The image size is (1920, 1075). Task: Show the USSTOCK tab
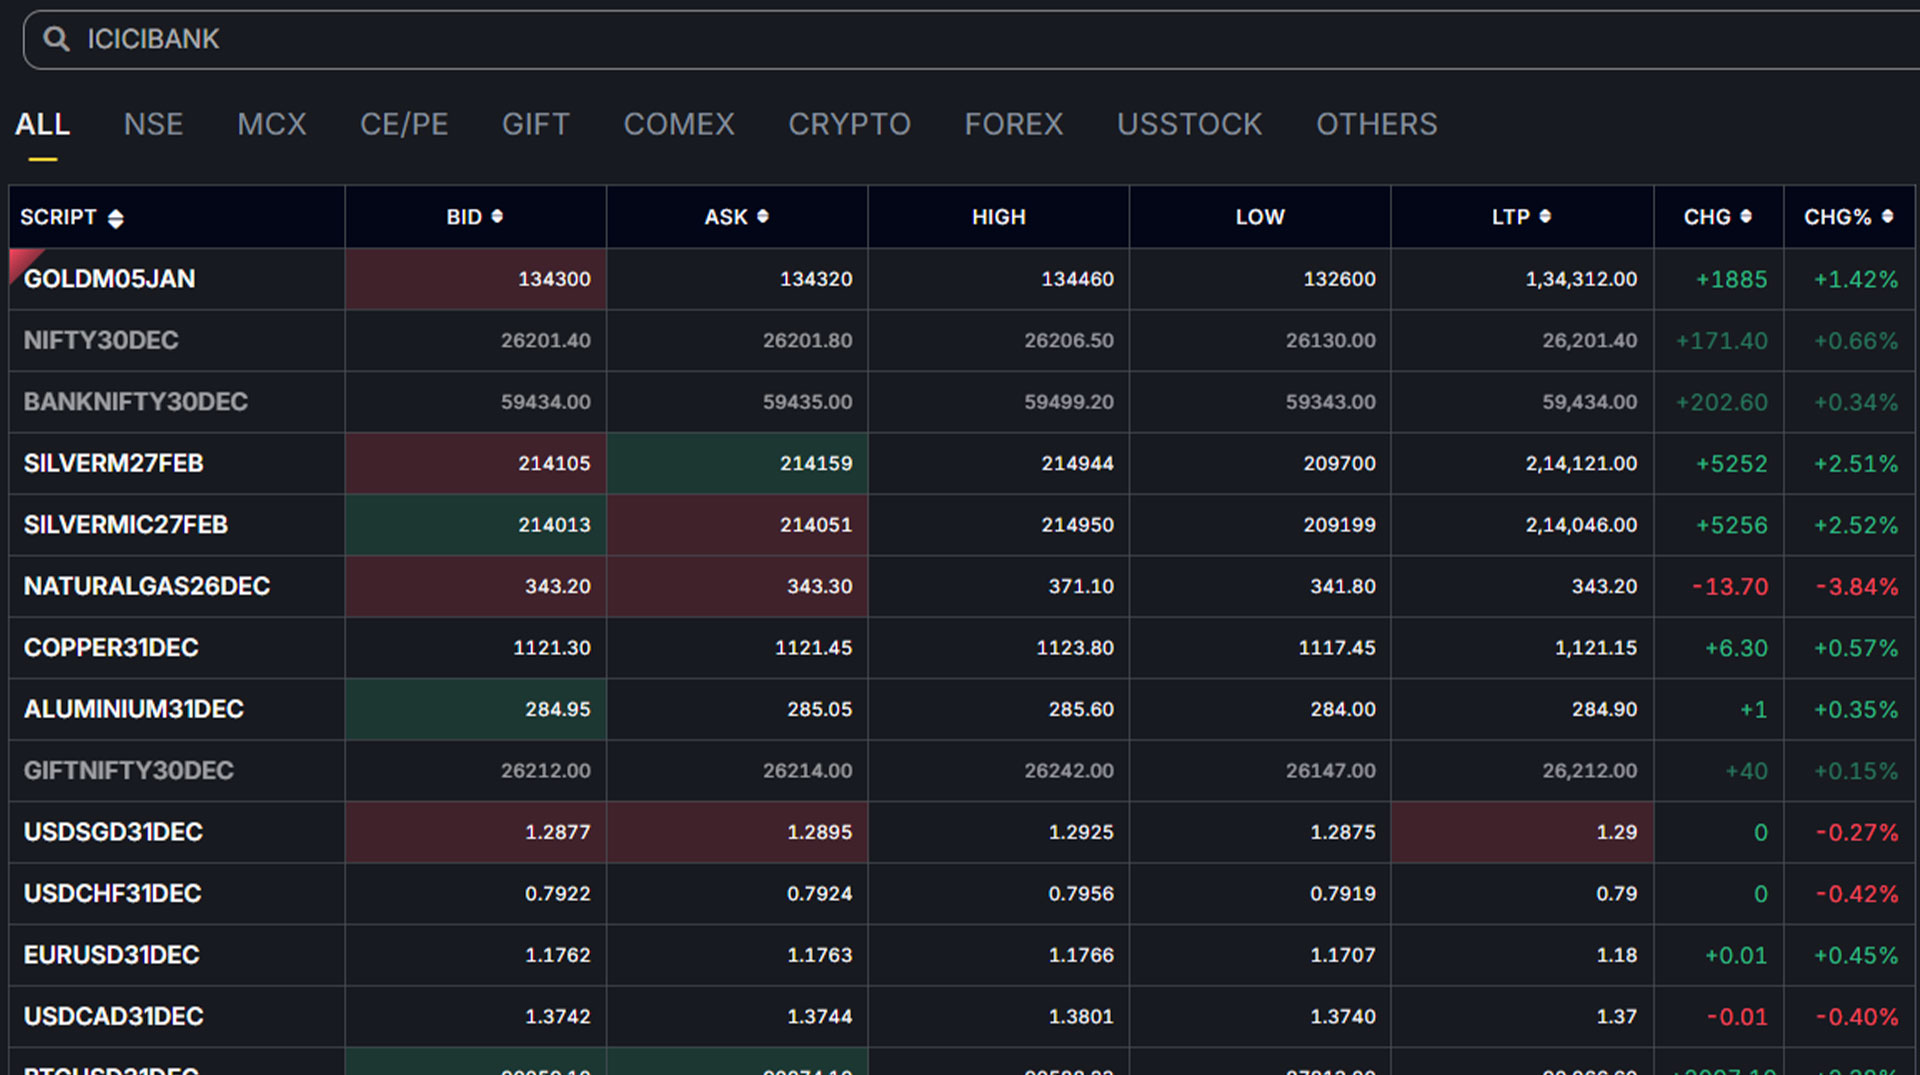(x=1189, y=124)
